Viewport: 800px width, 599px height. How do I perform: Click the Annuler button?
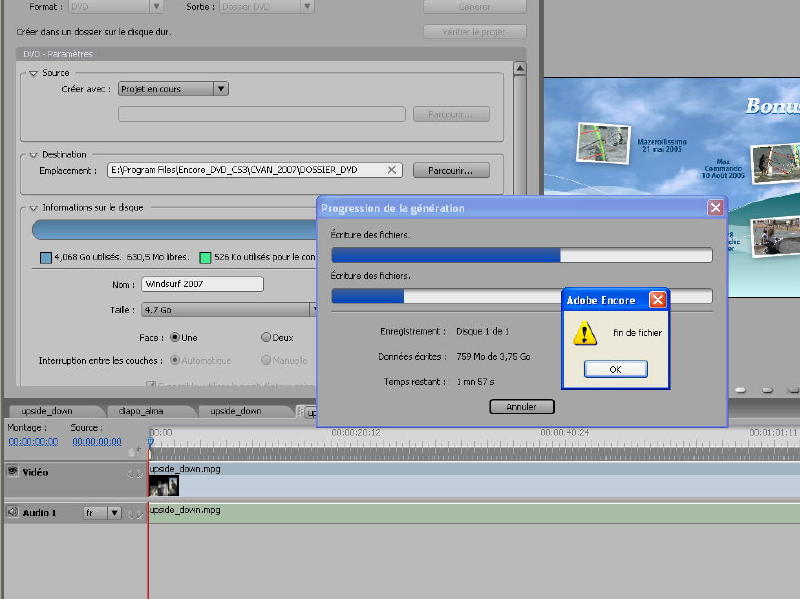point(521,407)
